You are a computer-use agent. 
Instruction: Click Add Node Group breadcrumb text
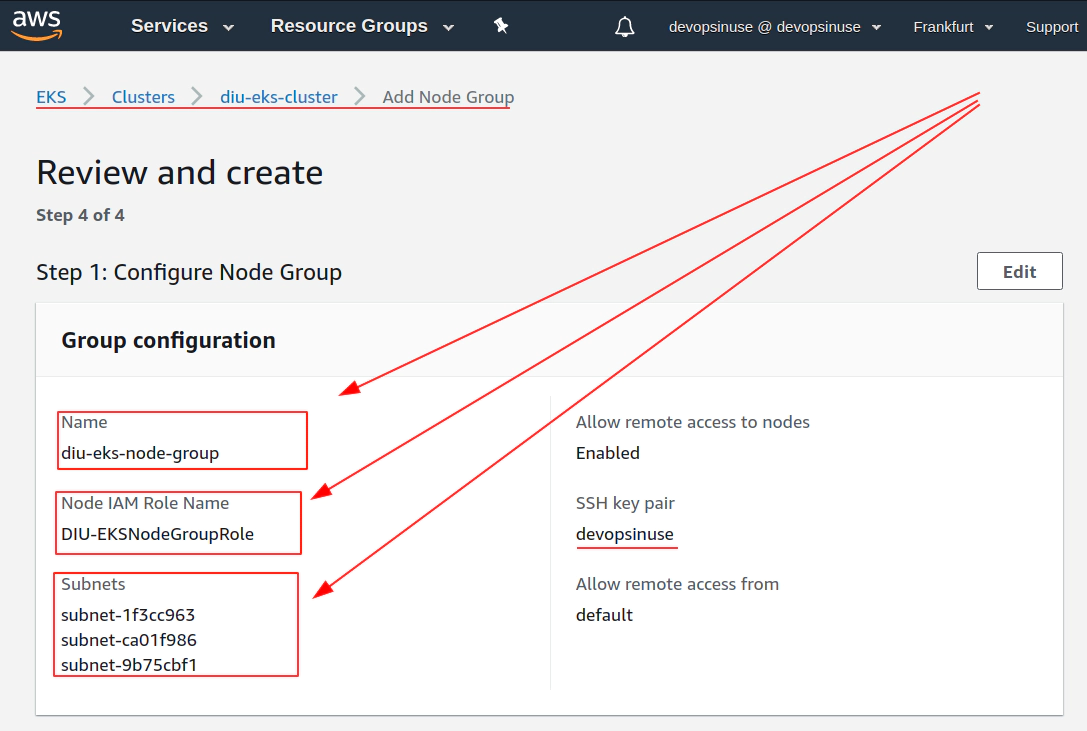point(449,97)
